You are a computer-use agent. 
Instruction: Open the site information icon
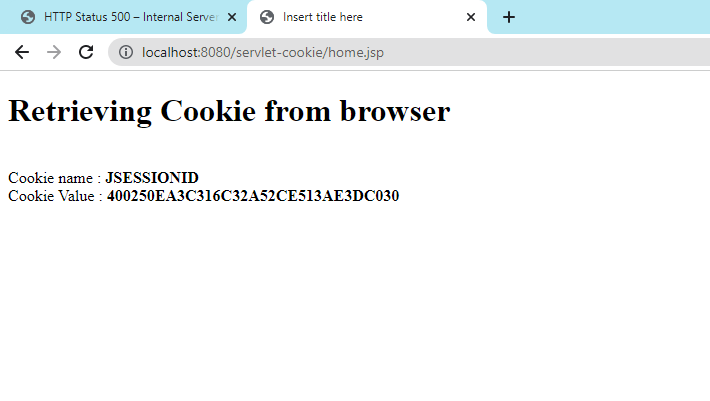pos(126,53)
